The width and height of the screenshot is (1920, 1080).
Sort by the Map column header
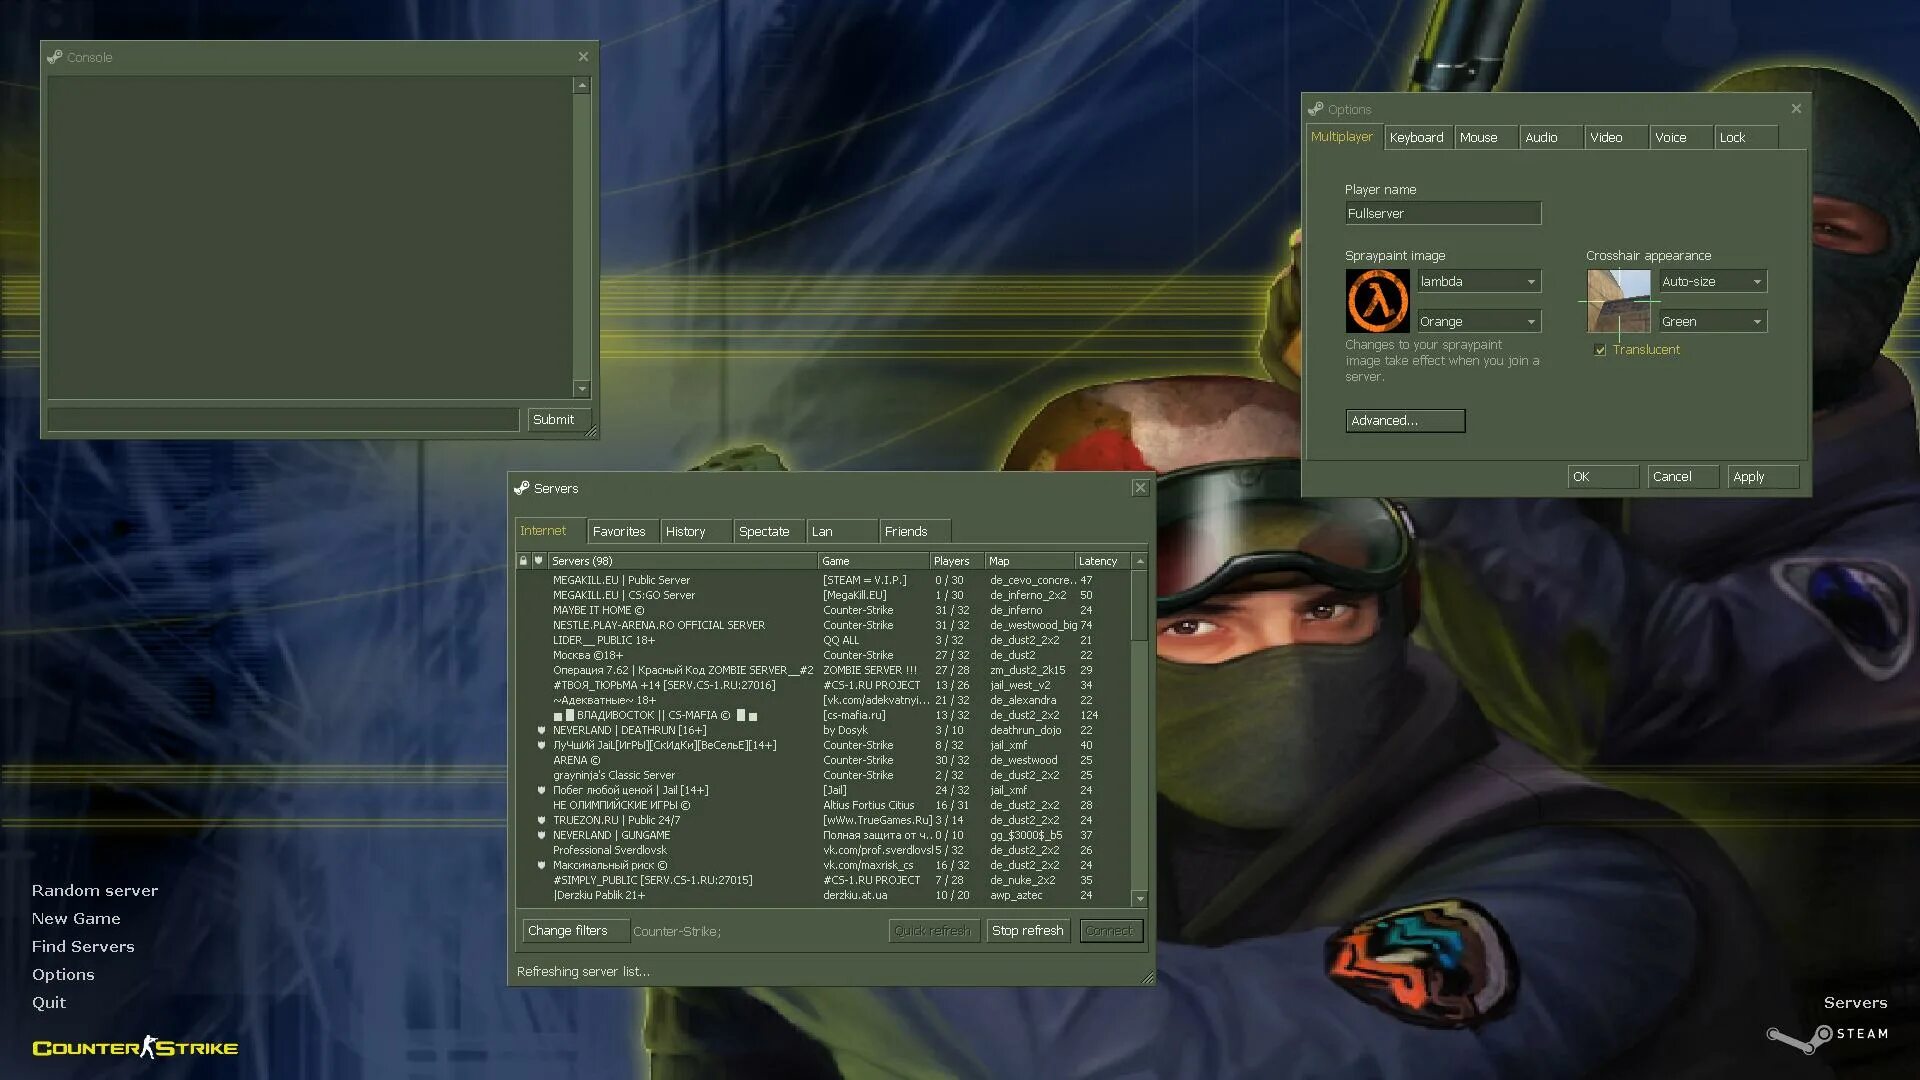pyautogui.click(x=1029, y=562)
